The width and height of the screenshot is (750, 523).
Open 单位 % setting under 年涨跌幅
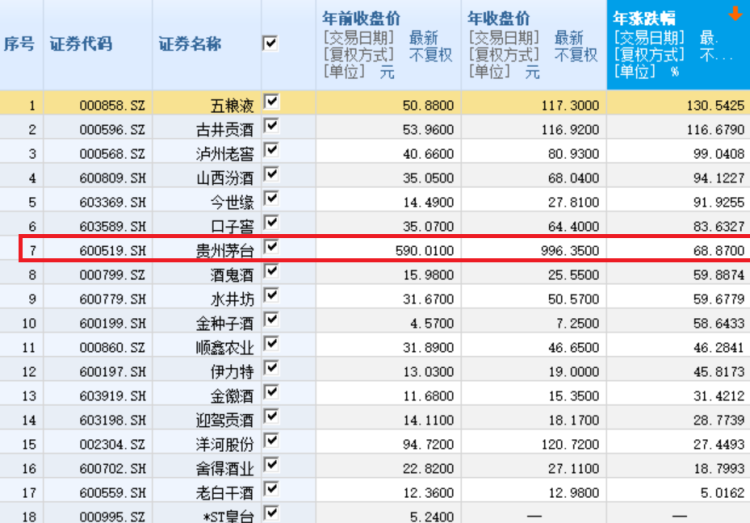tap(647, 72)
